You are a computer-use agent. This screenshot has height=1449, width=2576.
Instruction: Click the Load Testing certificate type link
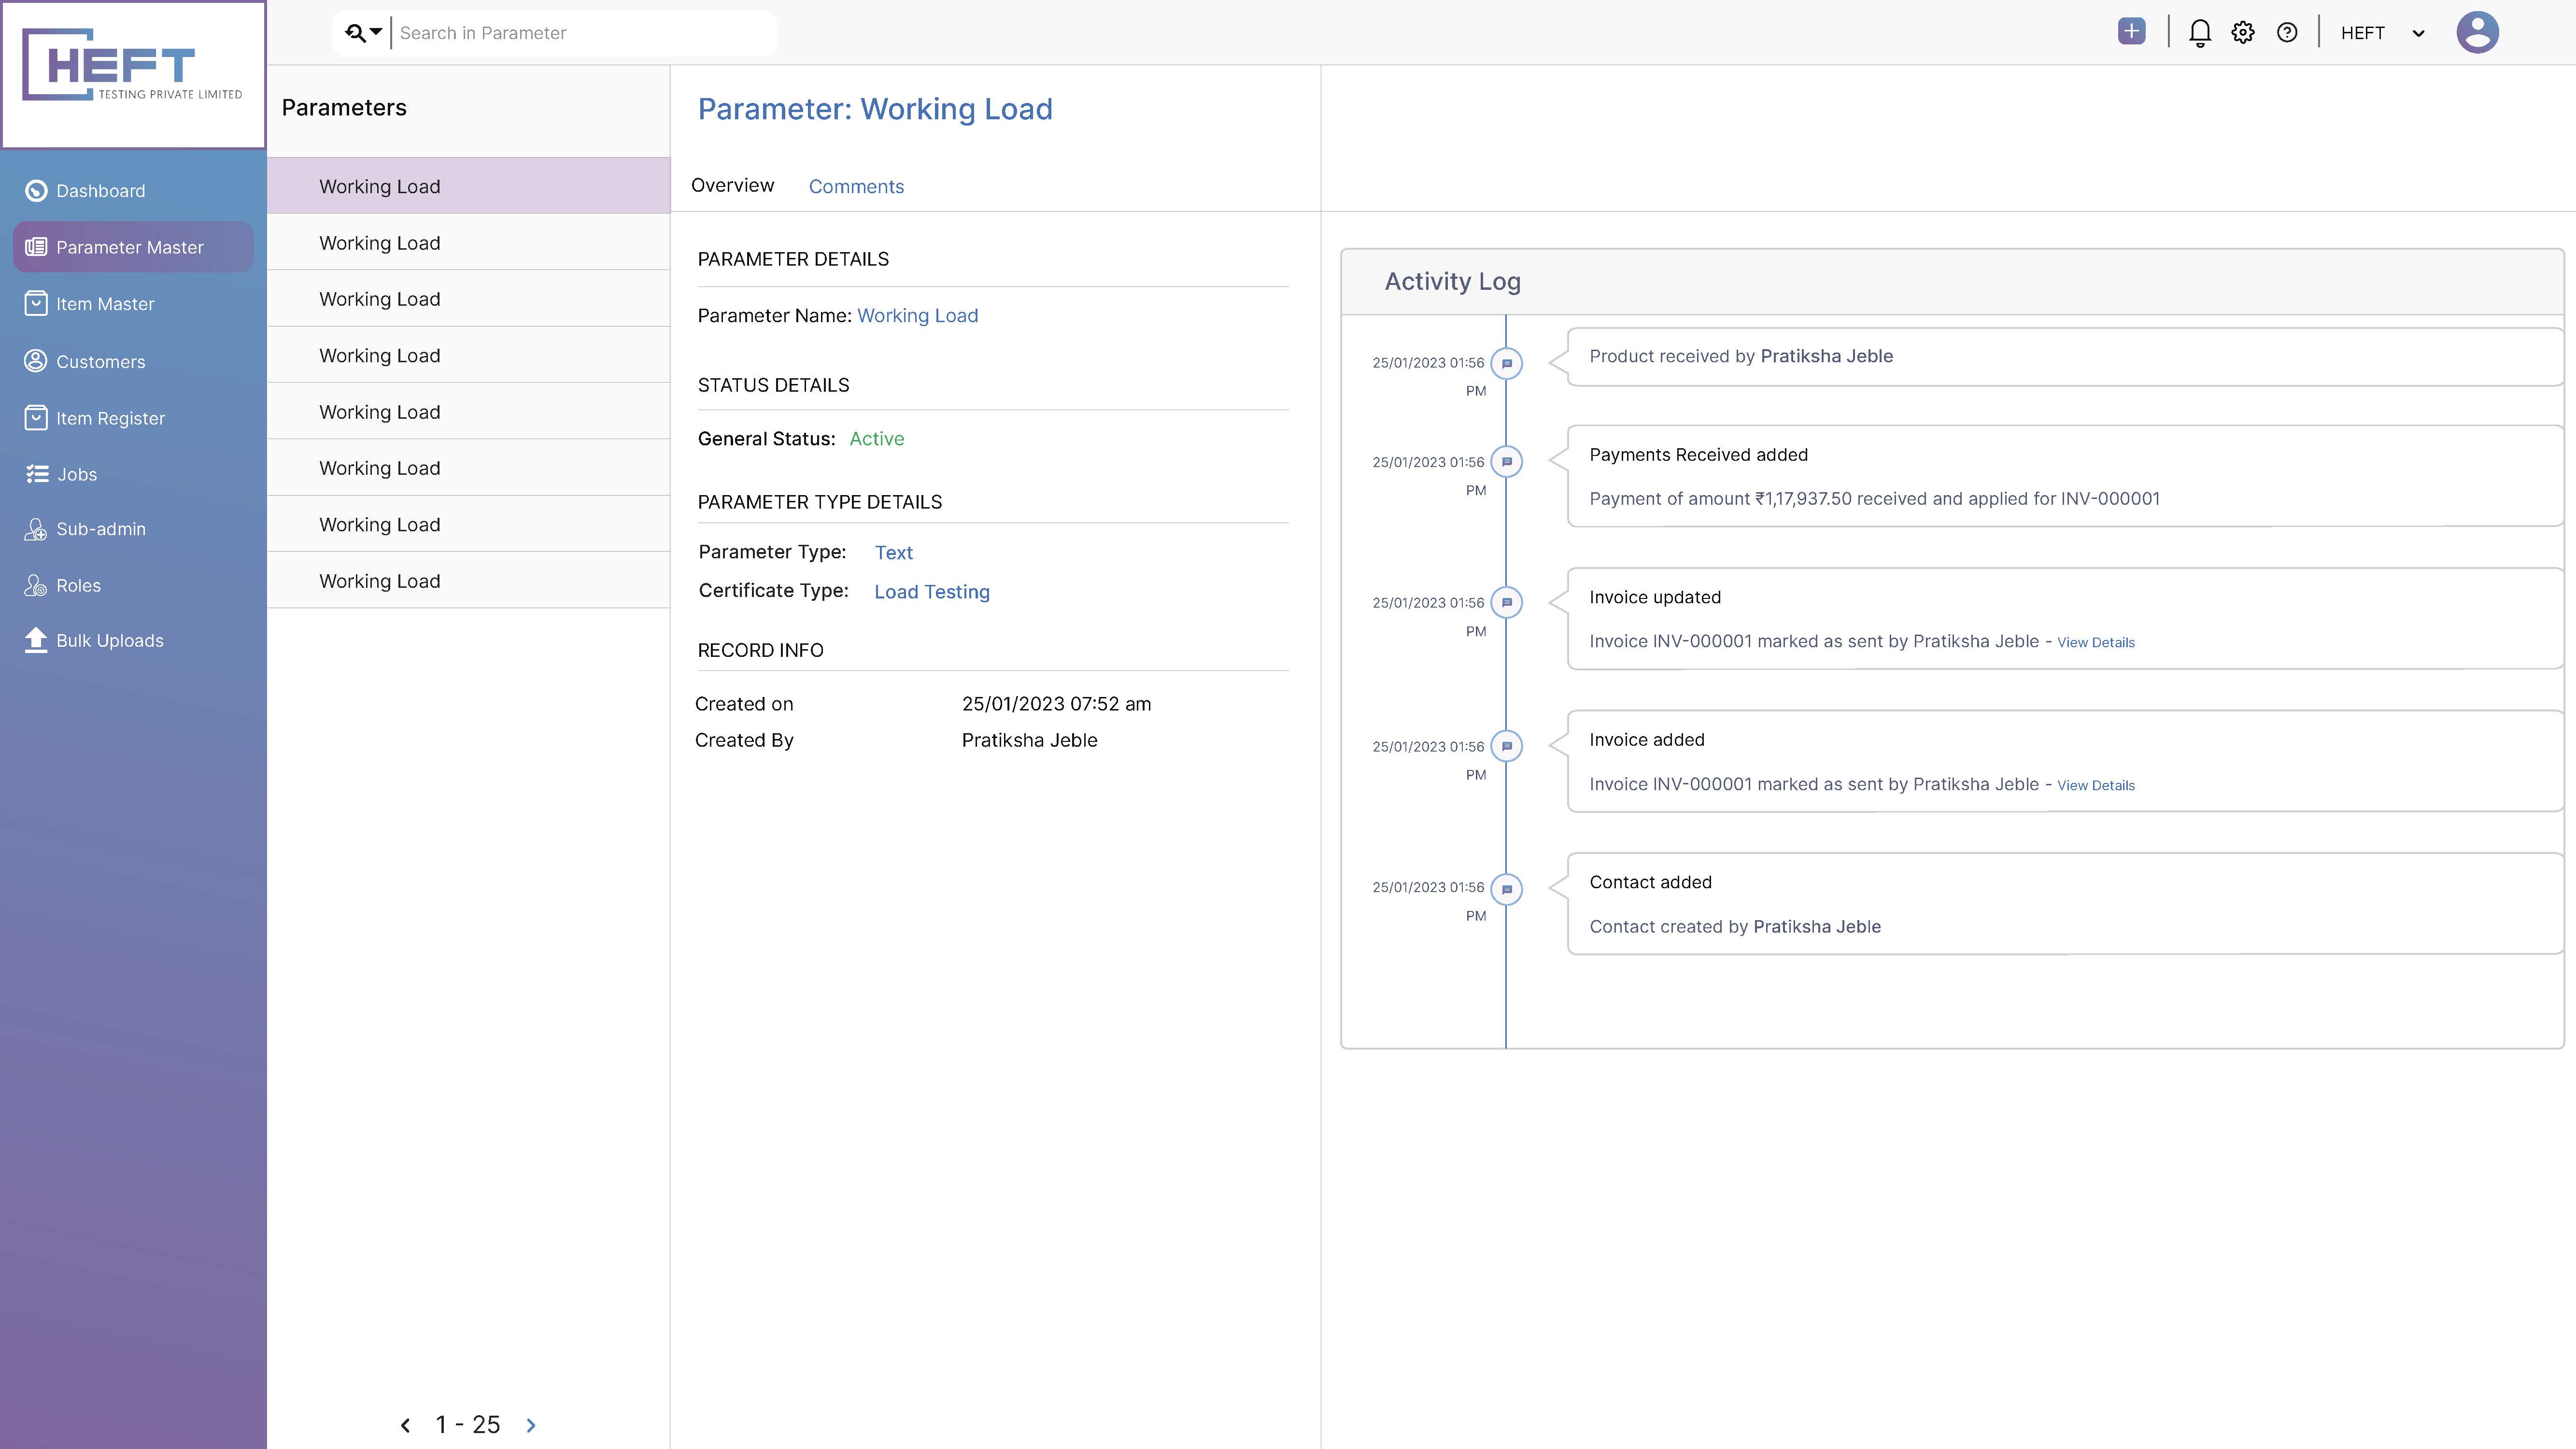click(931, 592)
